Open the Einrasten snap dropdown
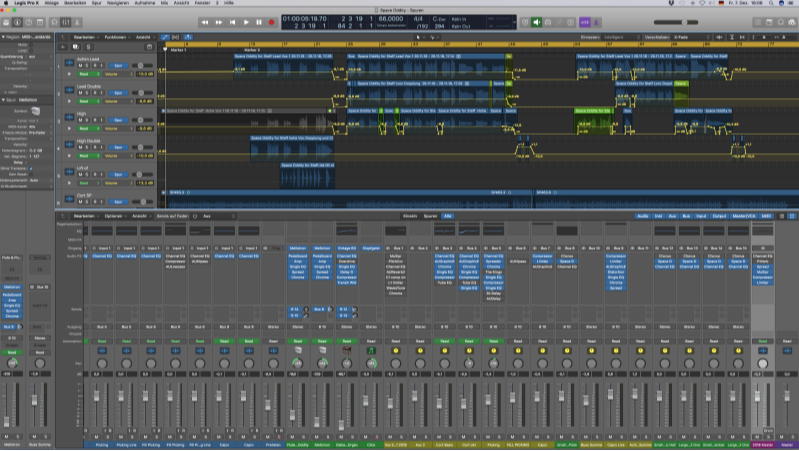The height and width of the screenshot is (451, 799). pos(621,37)
